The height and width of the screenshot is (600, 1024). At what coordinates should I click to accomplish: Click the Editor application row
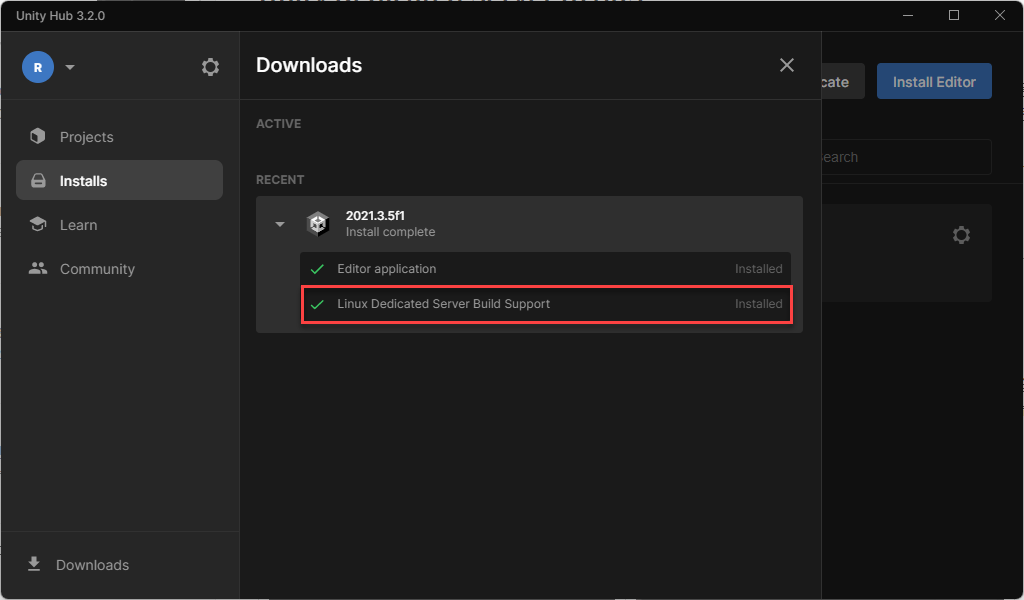(x=545, y=268)
